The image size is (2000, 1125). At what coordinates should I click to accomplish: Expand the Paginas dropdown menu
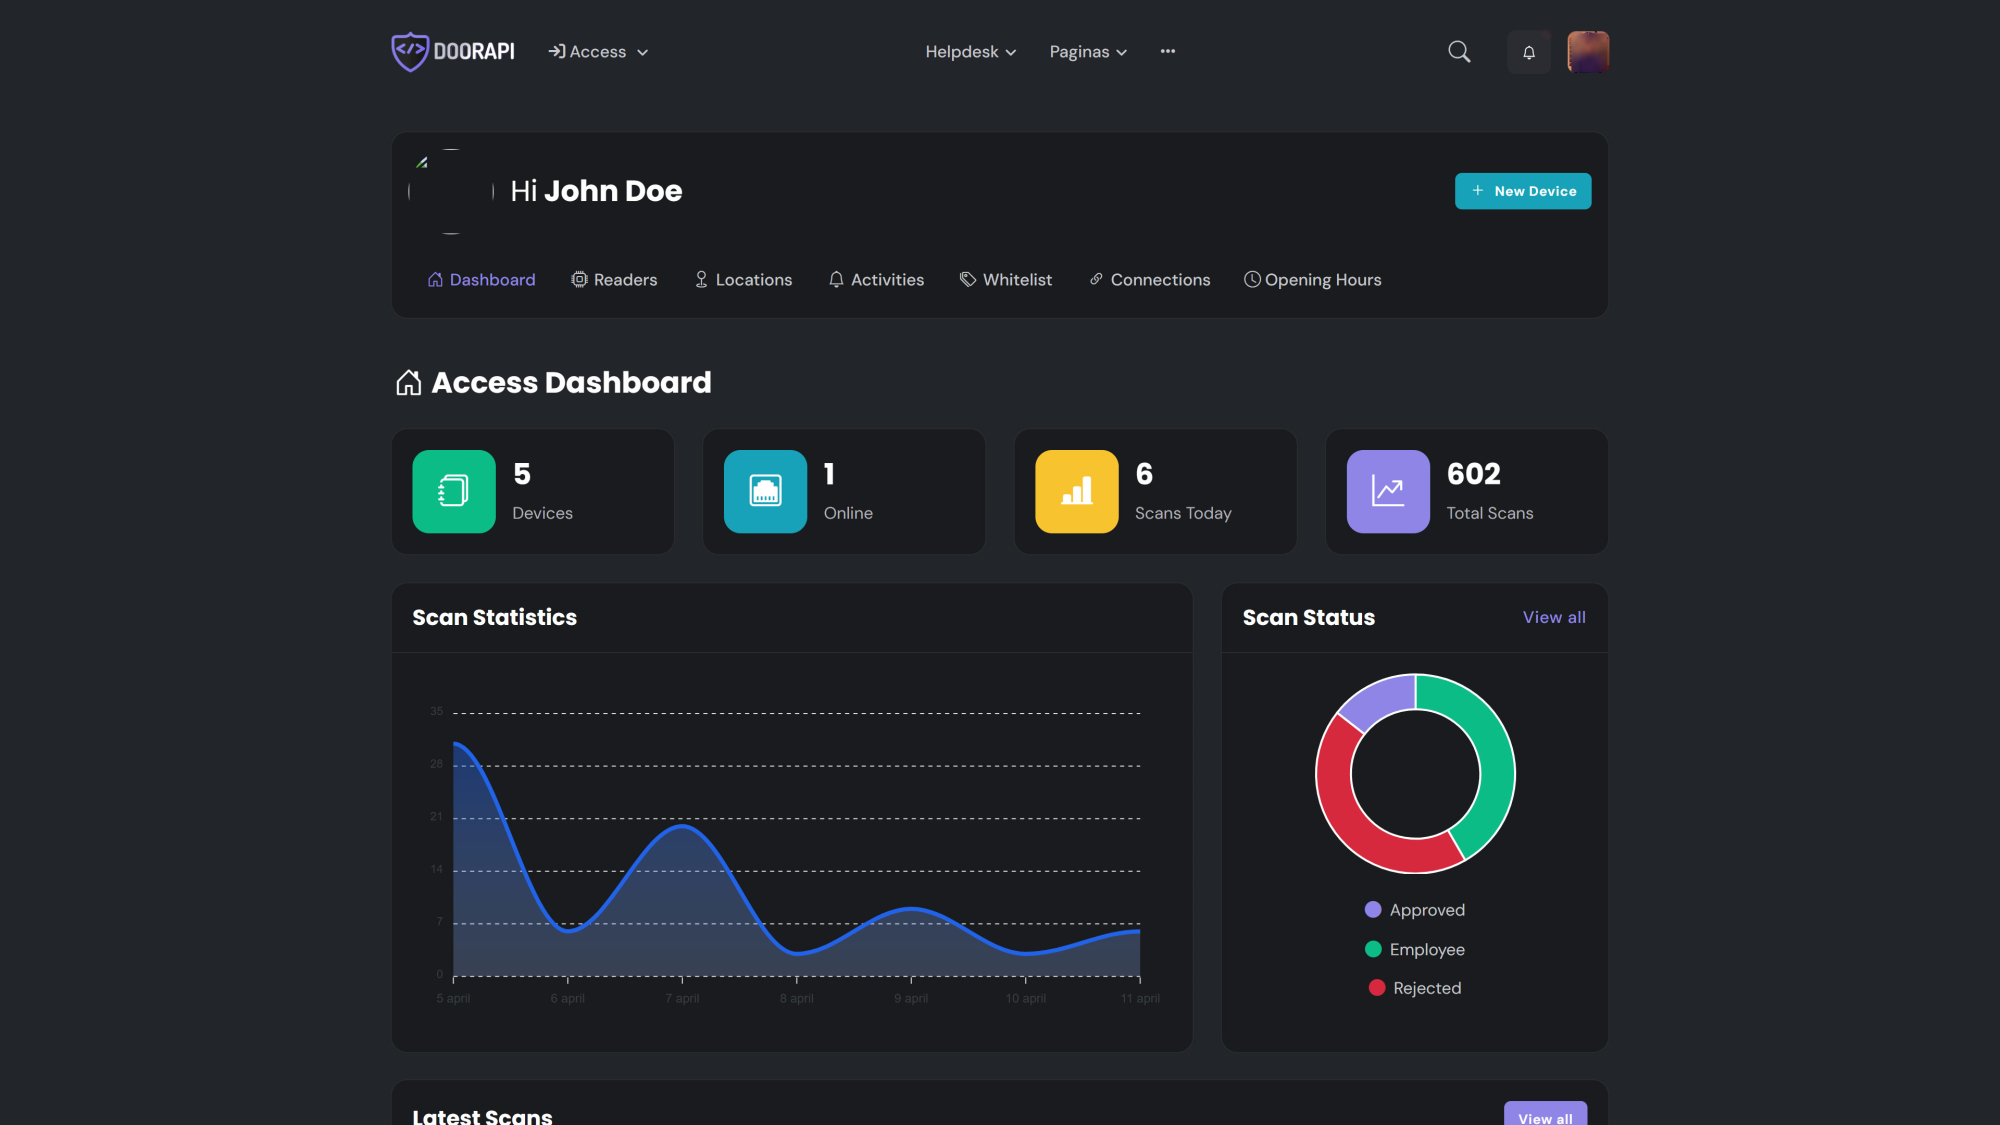pyautogui.click(x=1088, y=52)
